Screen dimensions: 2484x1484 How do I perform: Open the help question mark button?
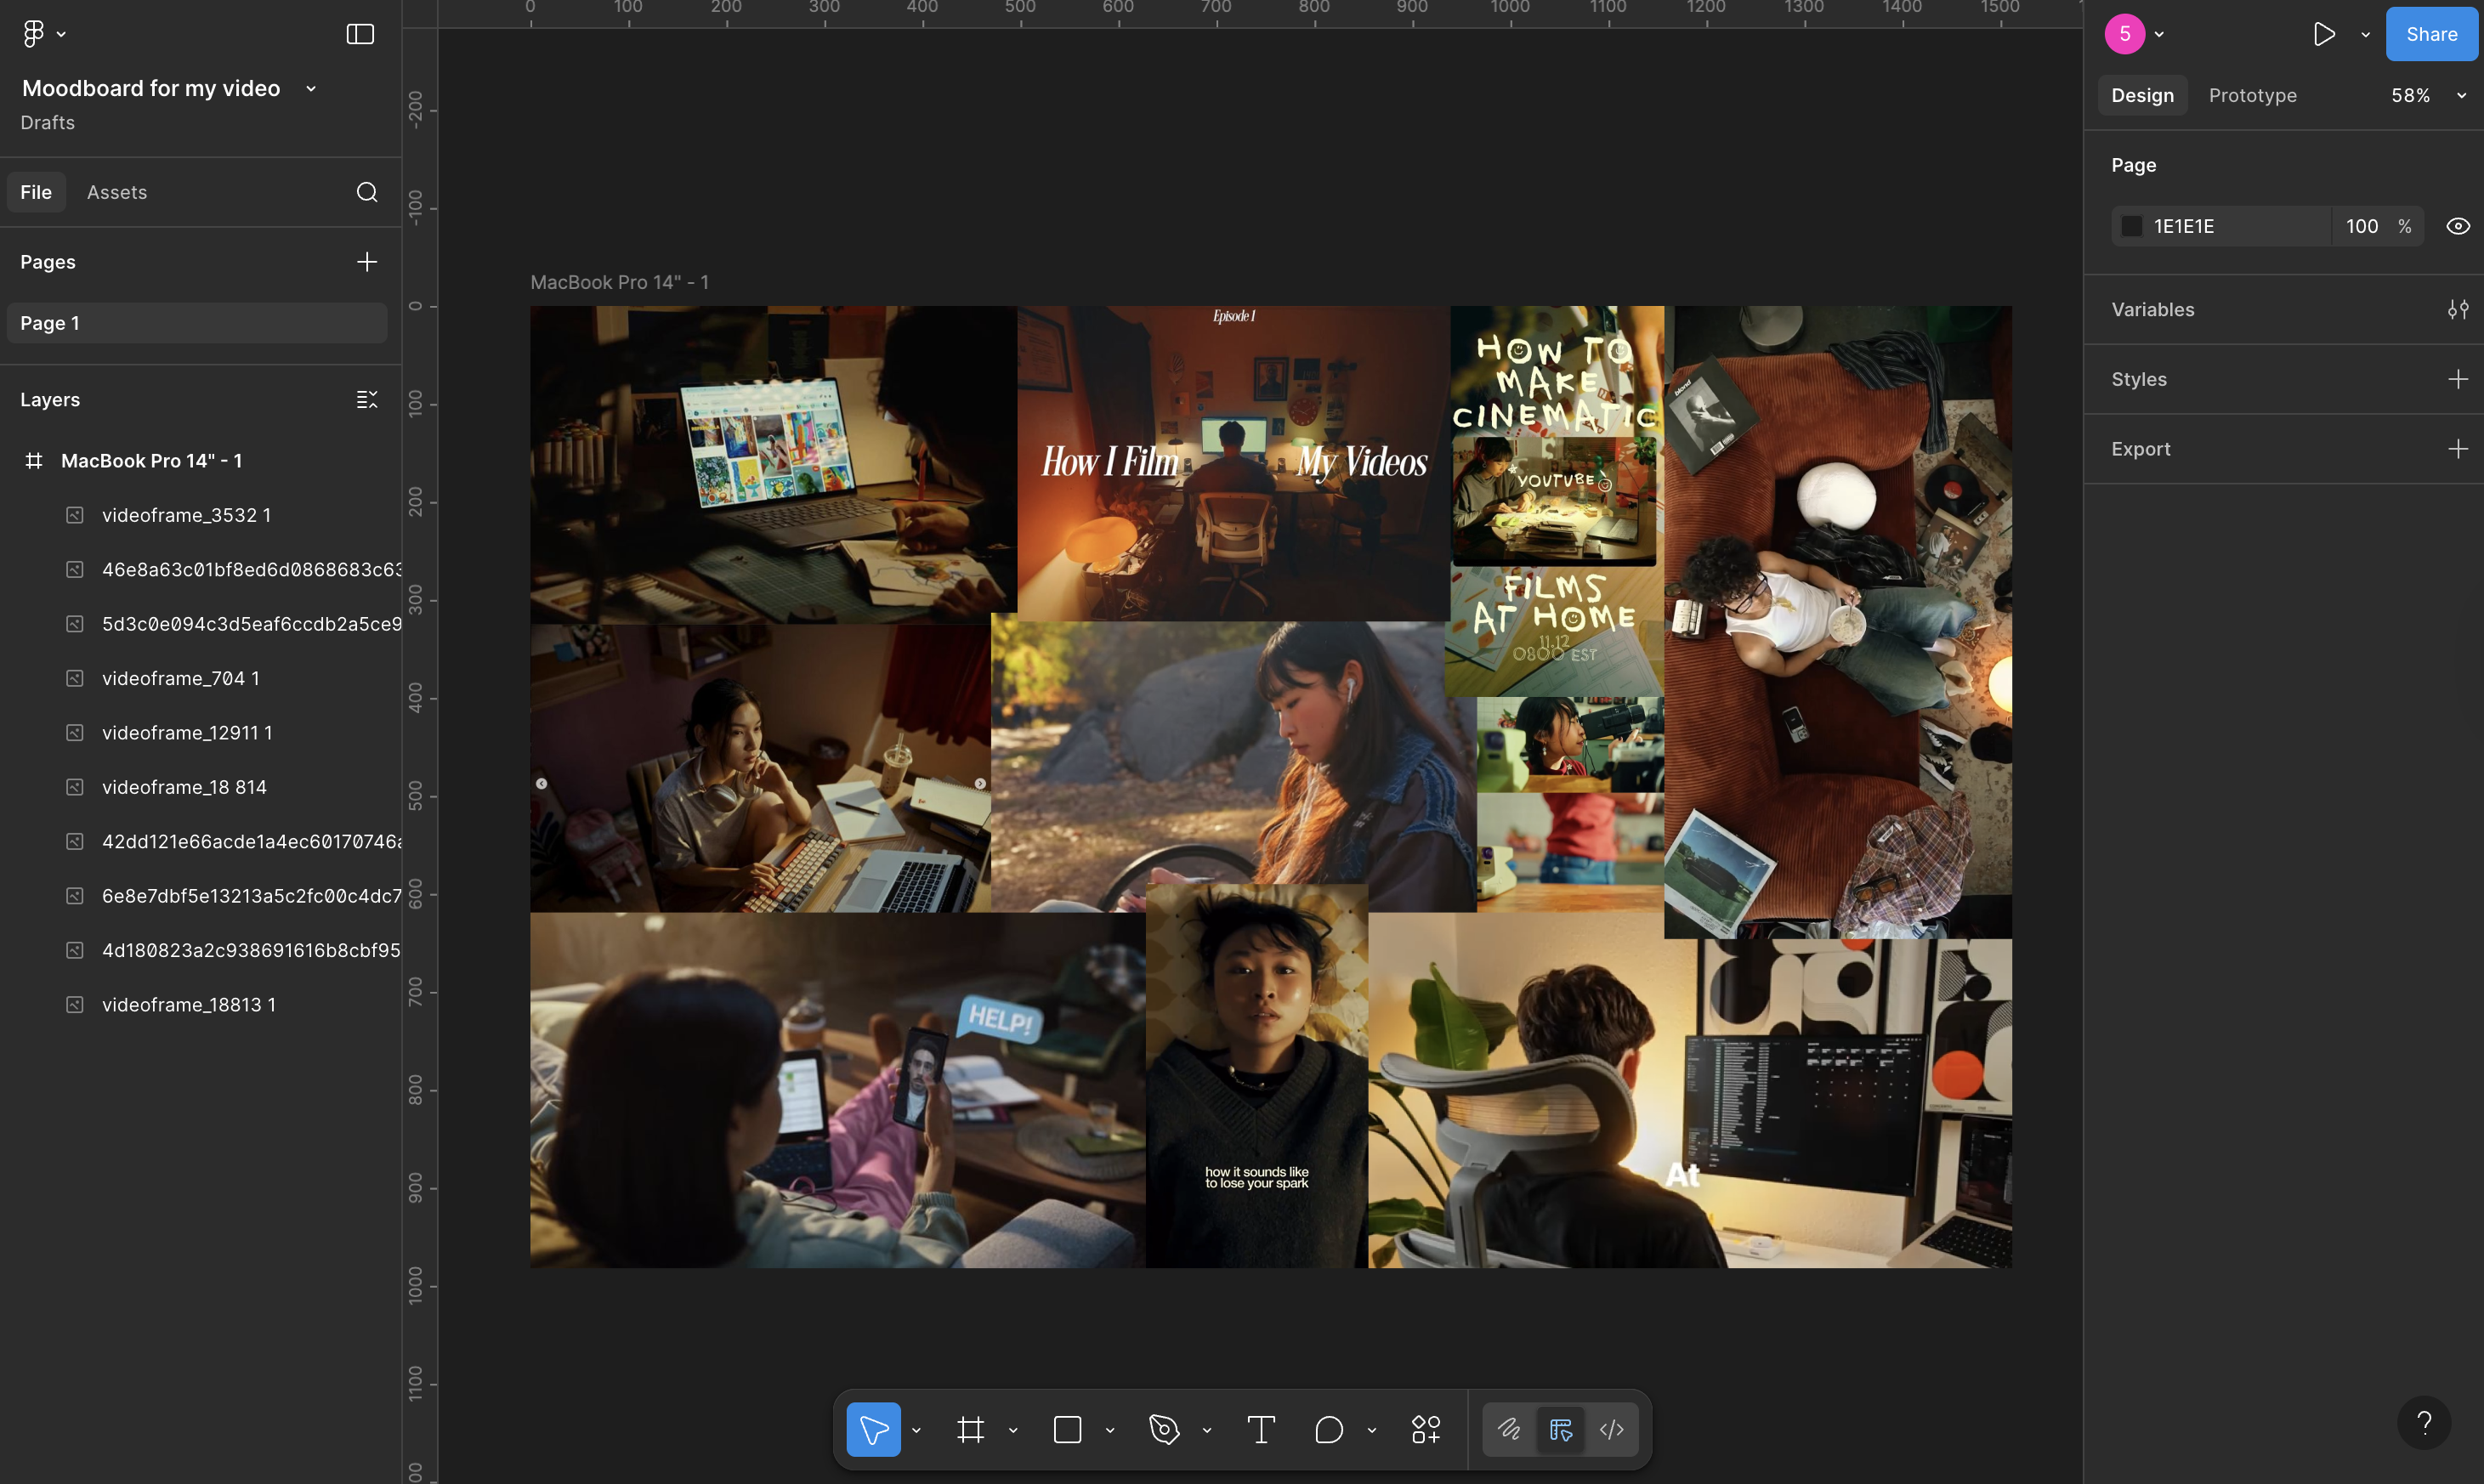[x=2424, y=1422]
